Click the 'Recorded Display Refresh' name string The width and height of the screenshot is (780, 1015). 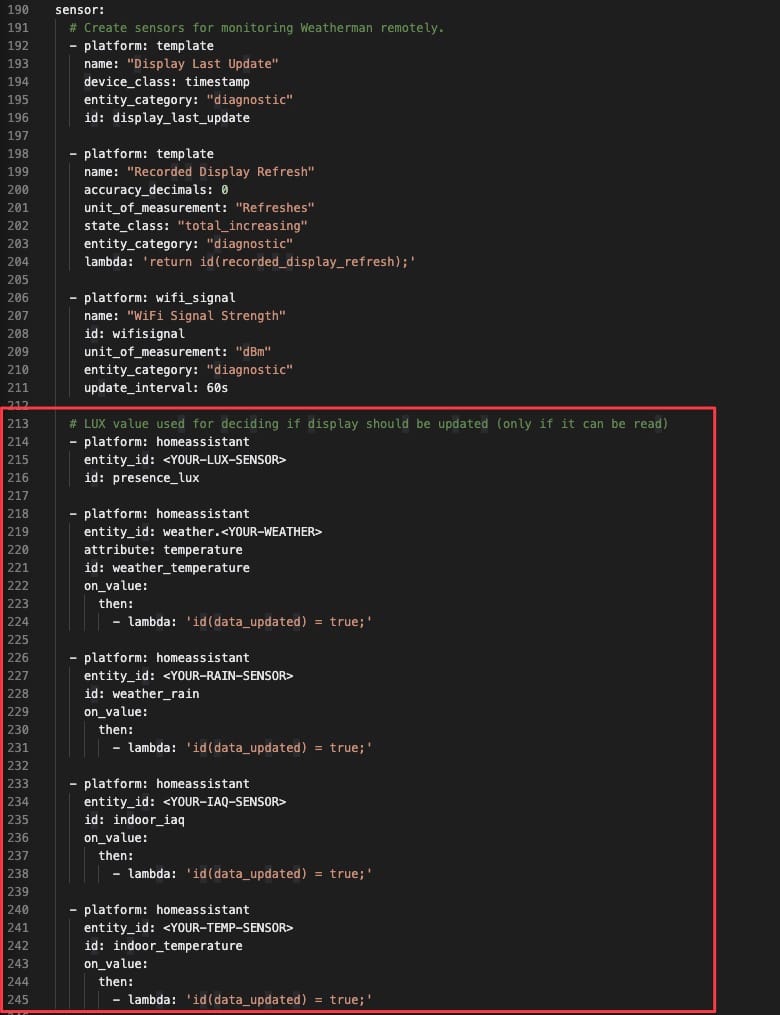tap(221, 172)
